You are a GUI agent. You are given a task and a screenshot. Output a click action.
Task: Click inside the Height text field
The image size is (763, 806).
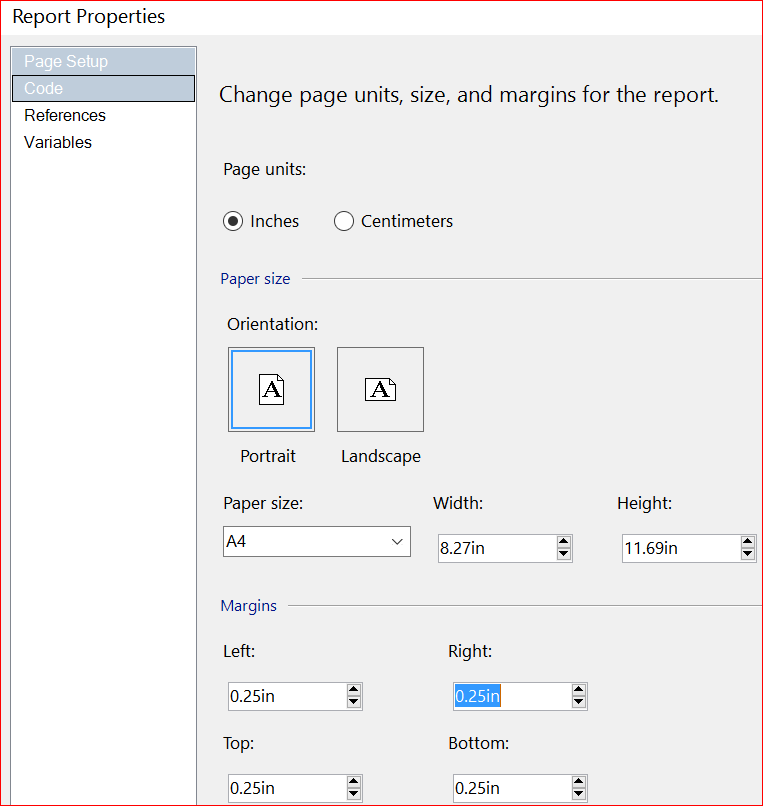coord(678,548)
